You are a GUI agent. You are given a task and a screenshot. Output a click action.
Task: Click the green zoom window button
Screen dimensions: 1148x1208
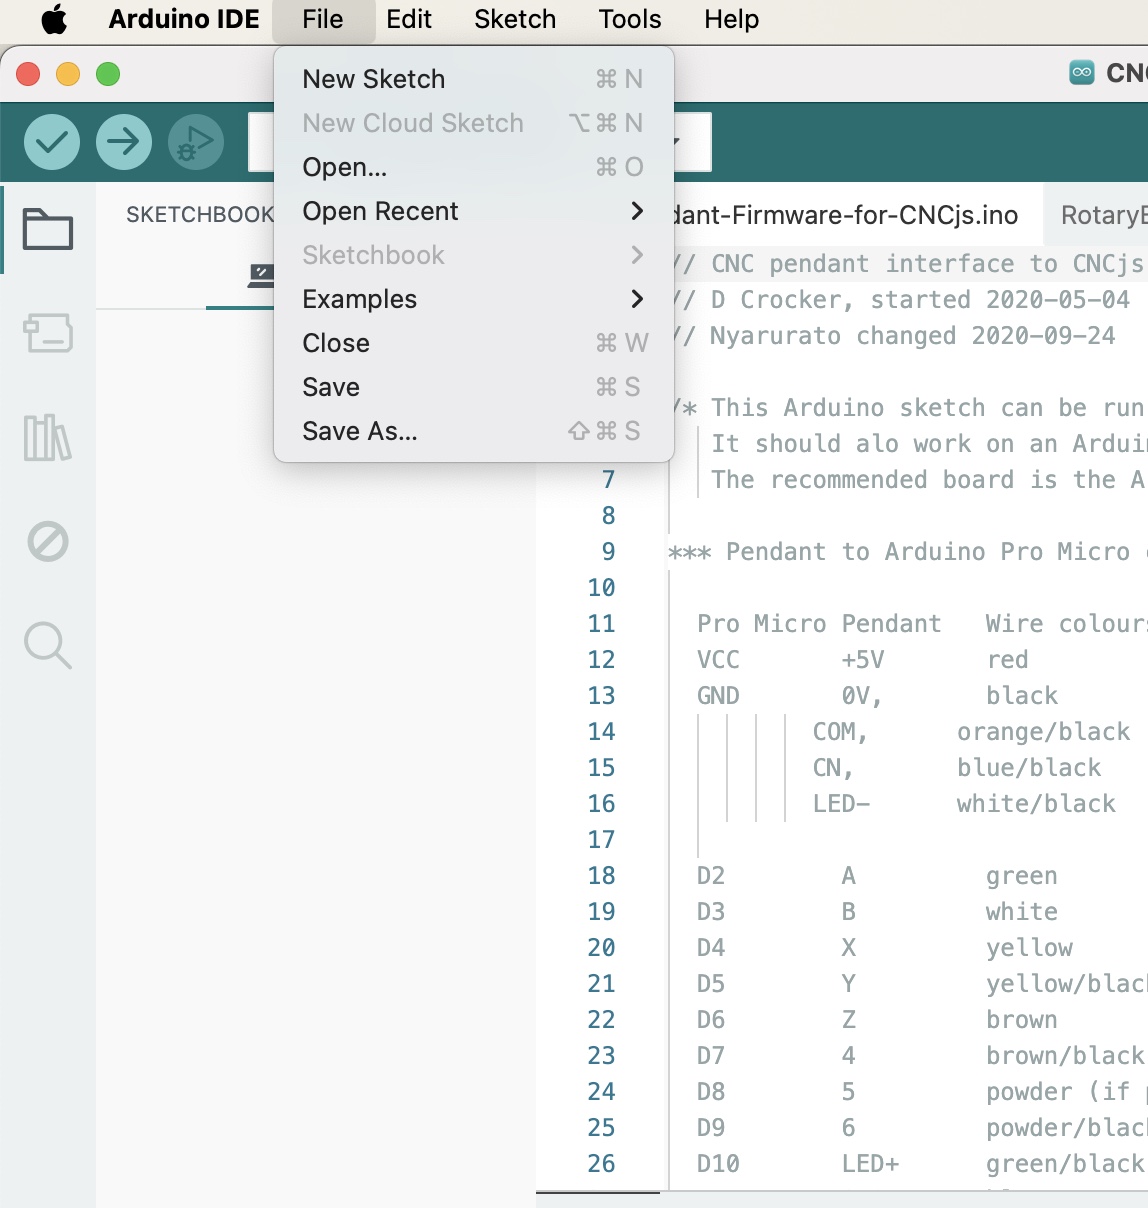[x=108, y=74]
